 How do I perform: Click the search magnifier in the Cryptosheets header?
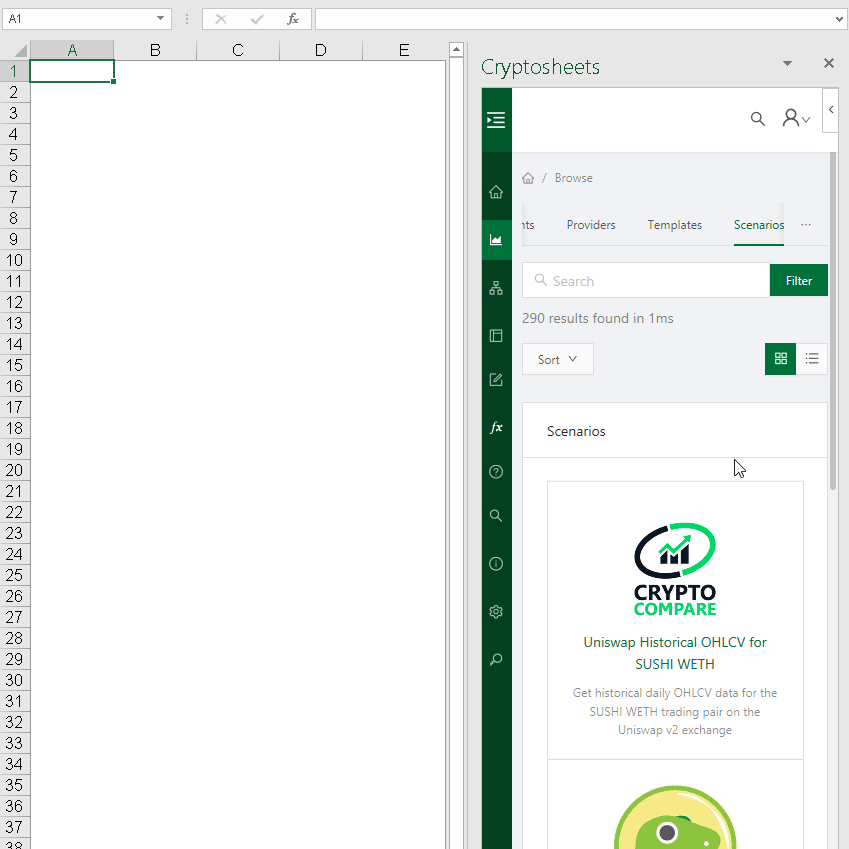coord(757,119)
